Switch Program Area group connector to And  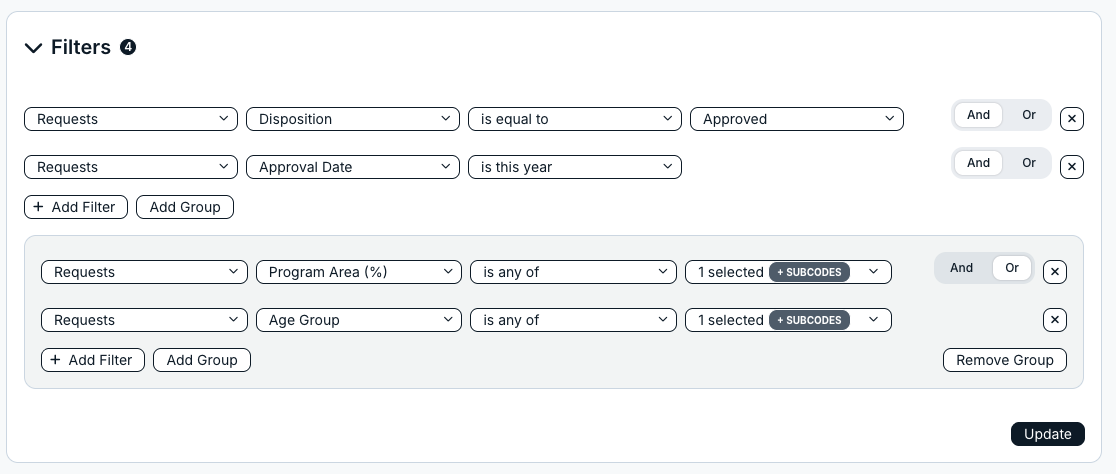click(x=961, y=268)
